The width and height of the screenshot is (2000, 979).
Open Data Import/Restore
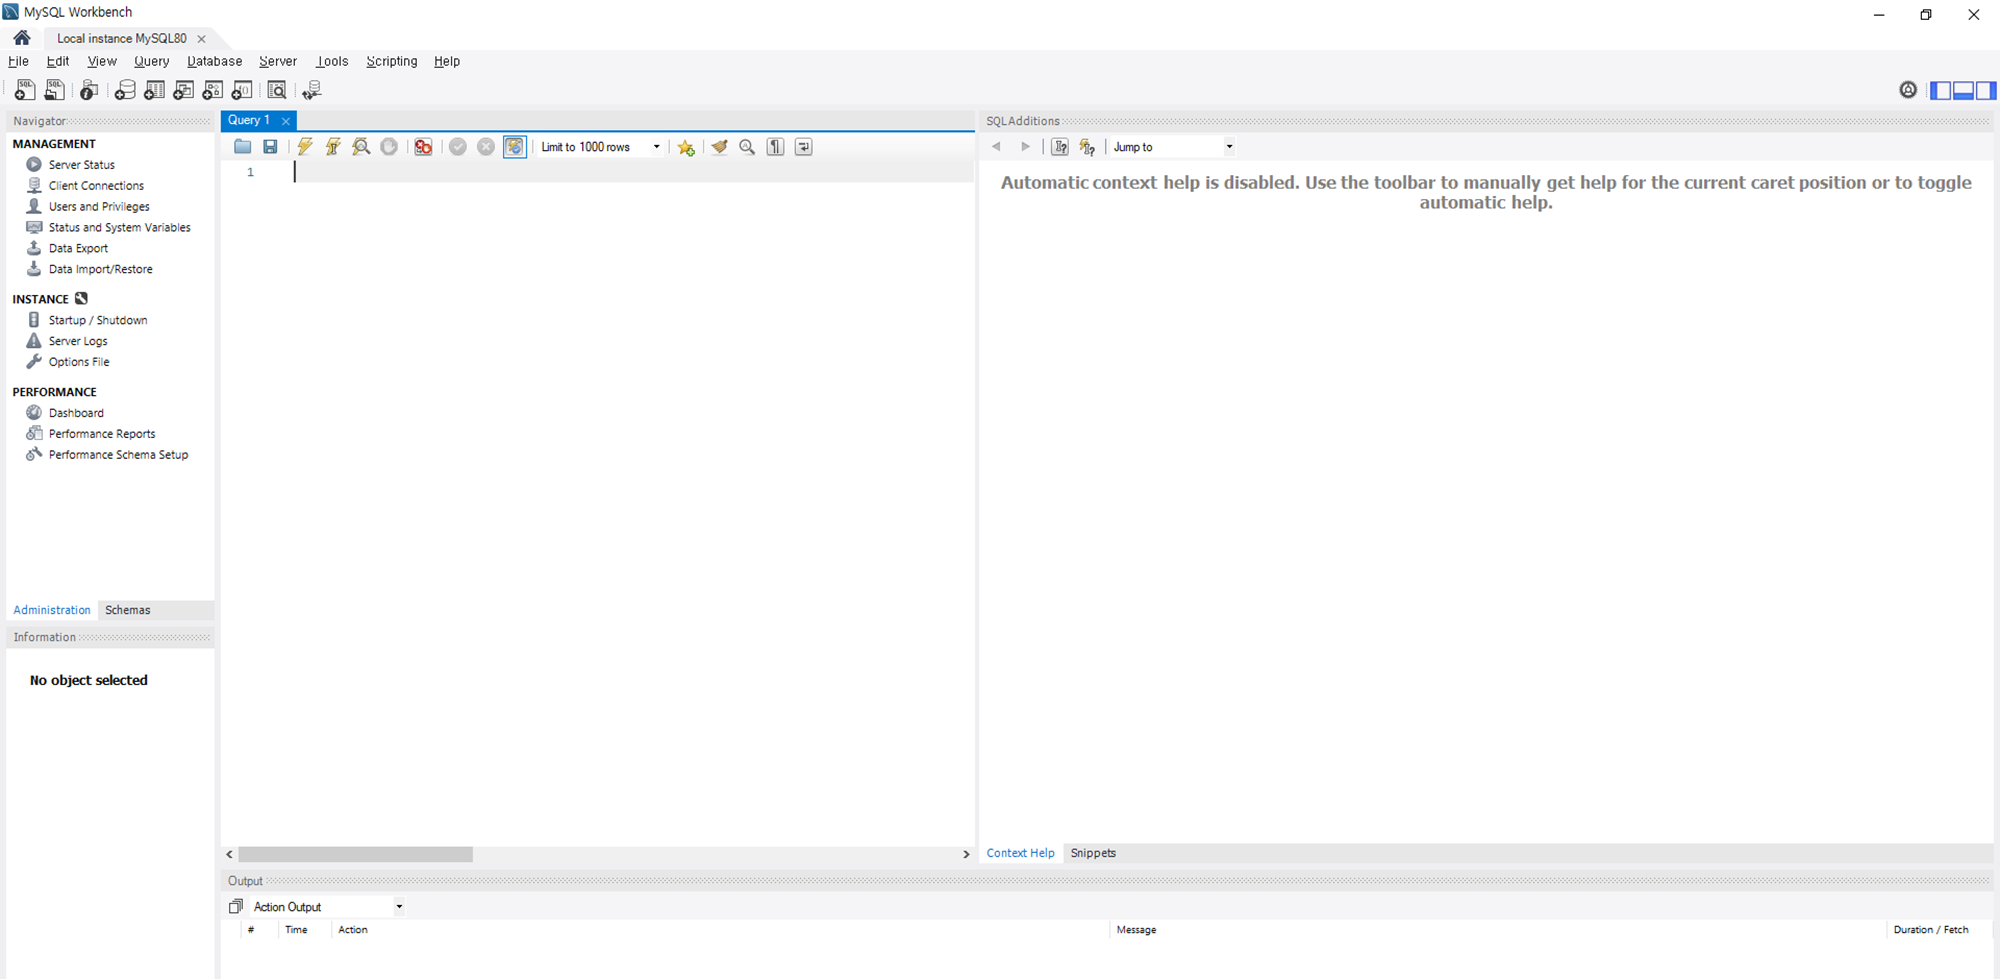[x=100, y=270]
